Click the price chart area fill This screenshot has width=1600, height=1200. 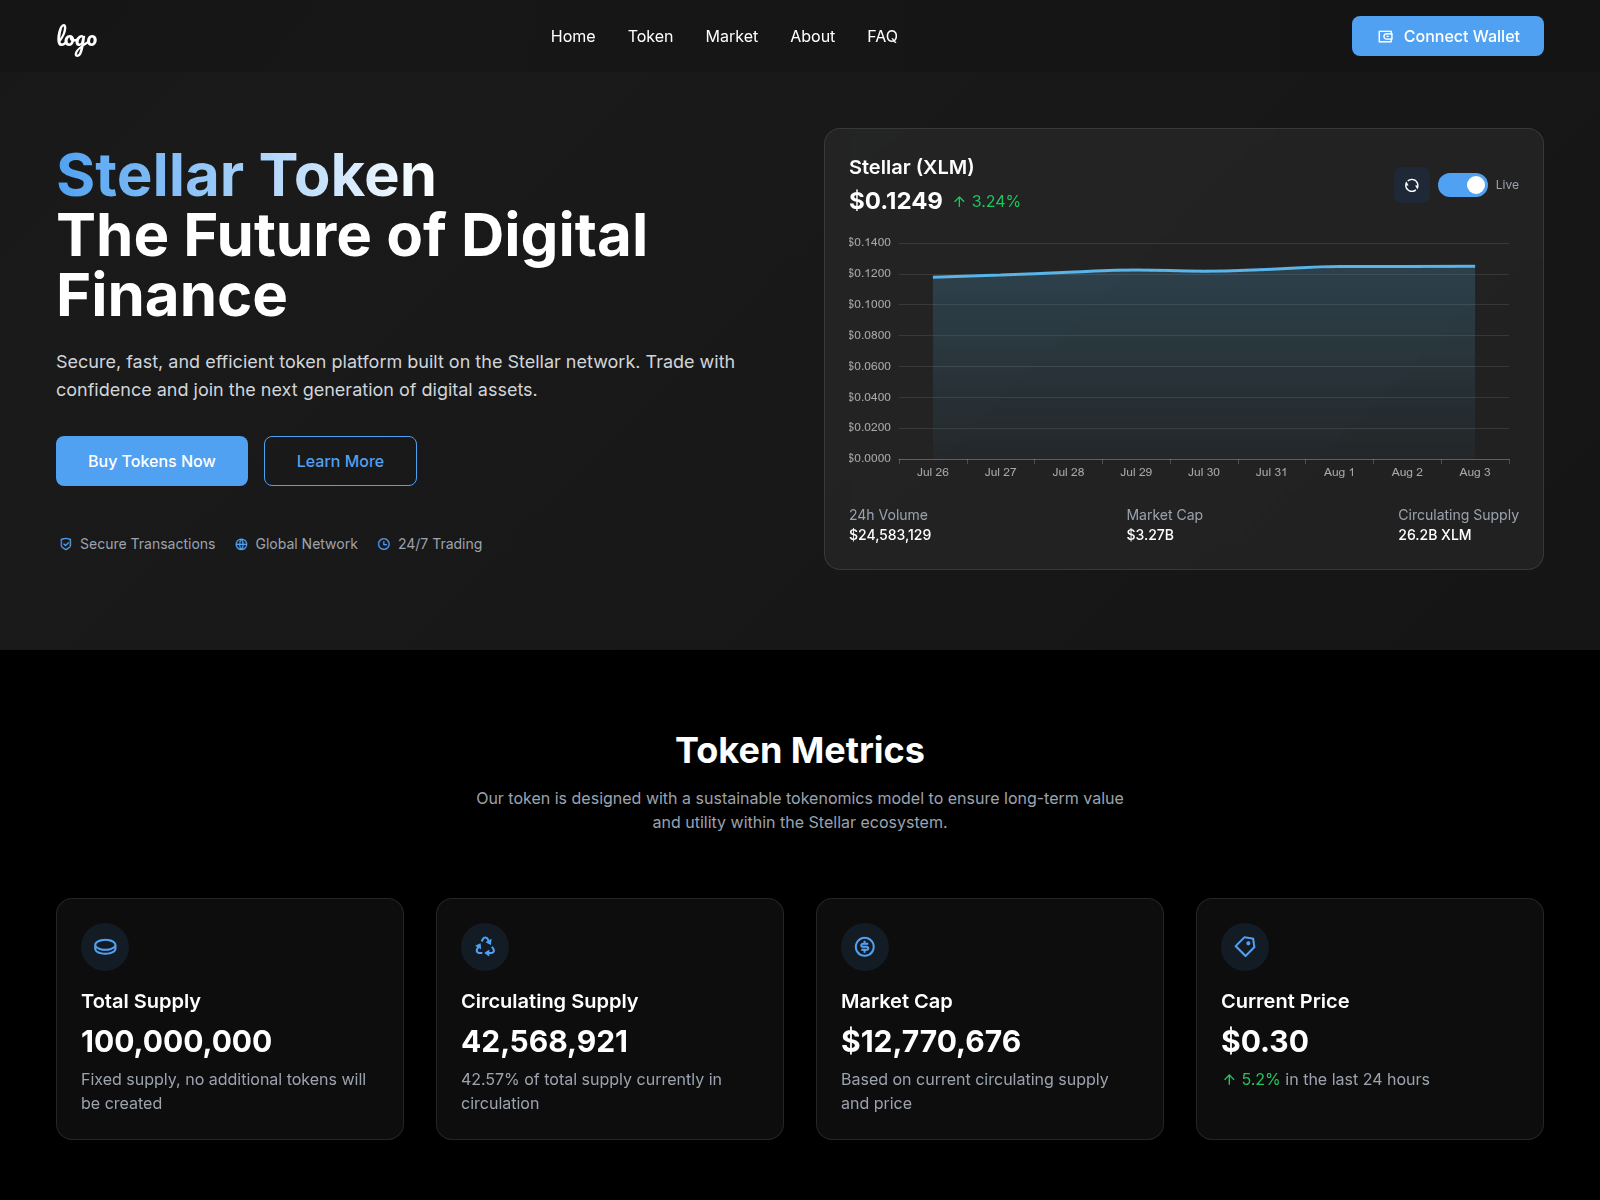1204,365
